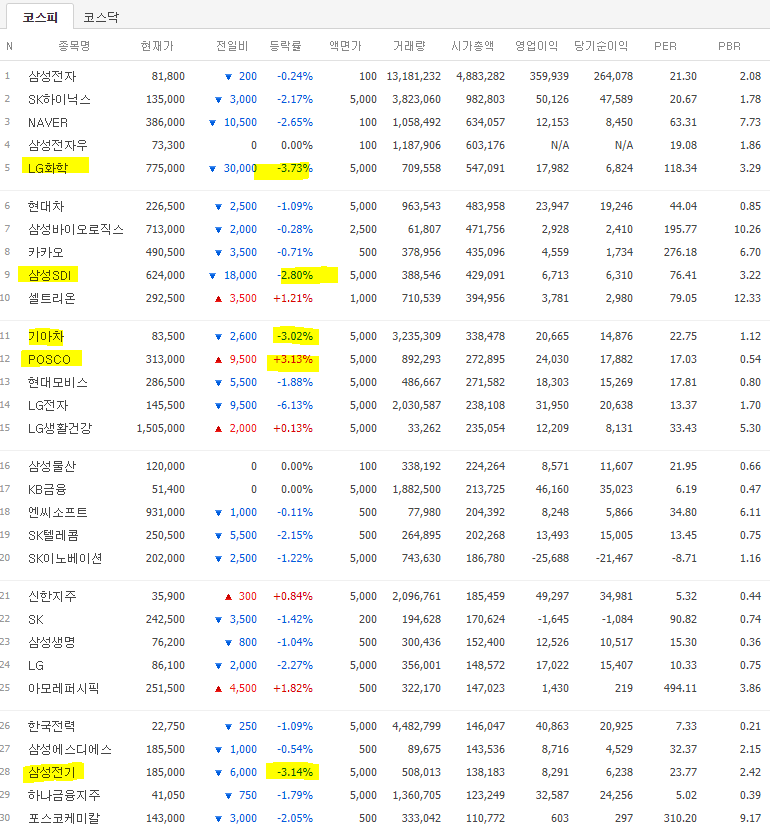Select 삼성전자 current price 81,800
This screenshot has width=770, height=838.
pos(168,76)
